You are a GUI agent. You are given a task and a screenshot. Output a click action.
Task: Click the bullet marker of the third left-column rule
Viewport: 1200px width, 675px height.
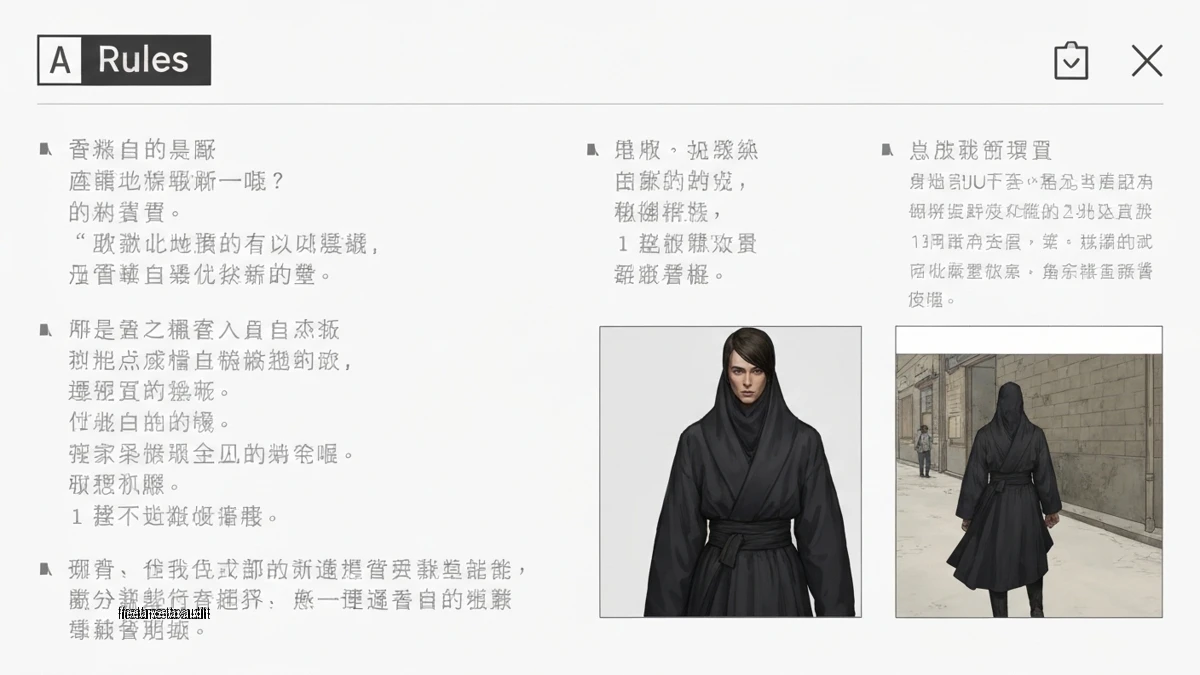click(45, 569)
